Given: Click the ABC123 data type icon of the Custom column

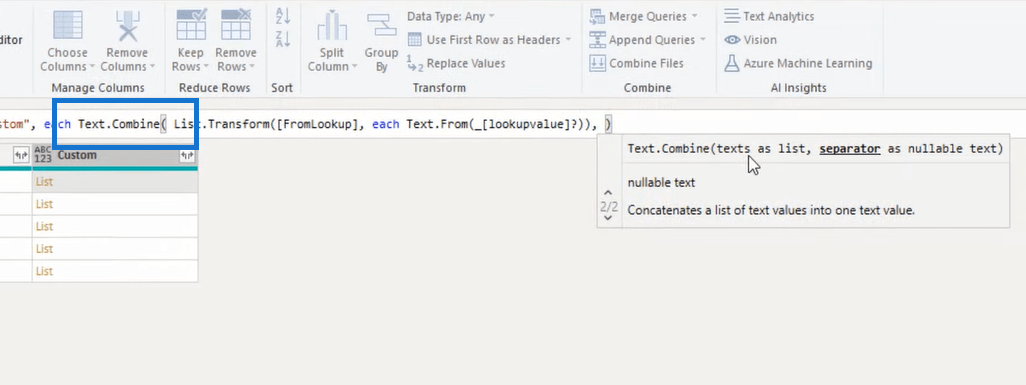Looking at the screenshot, I should click(43, 155).
